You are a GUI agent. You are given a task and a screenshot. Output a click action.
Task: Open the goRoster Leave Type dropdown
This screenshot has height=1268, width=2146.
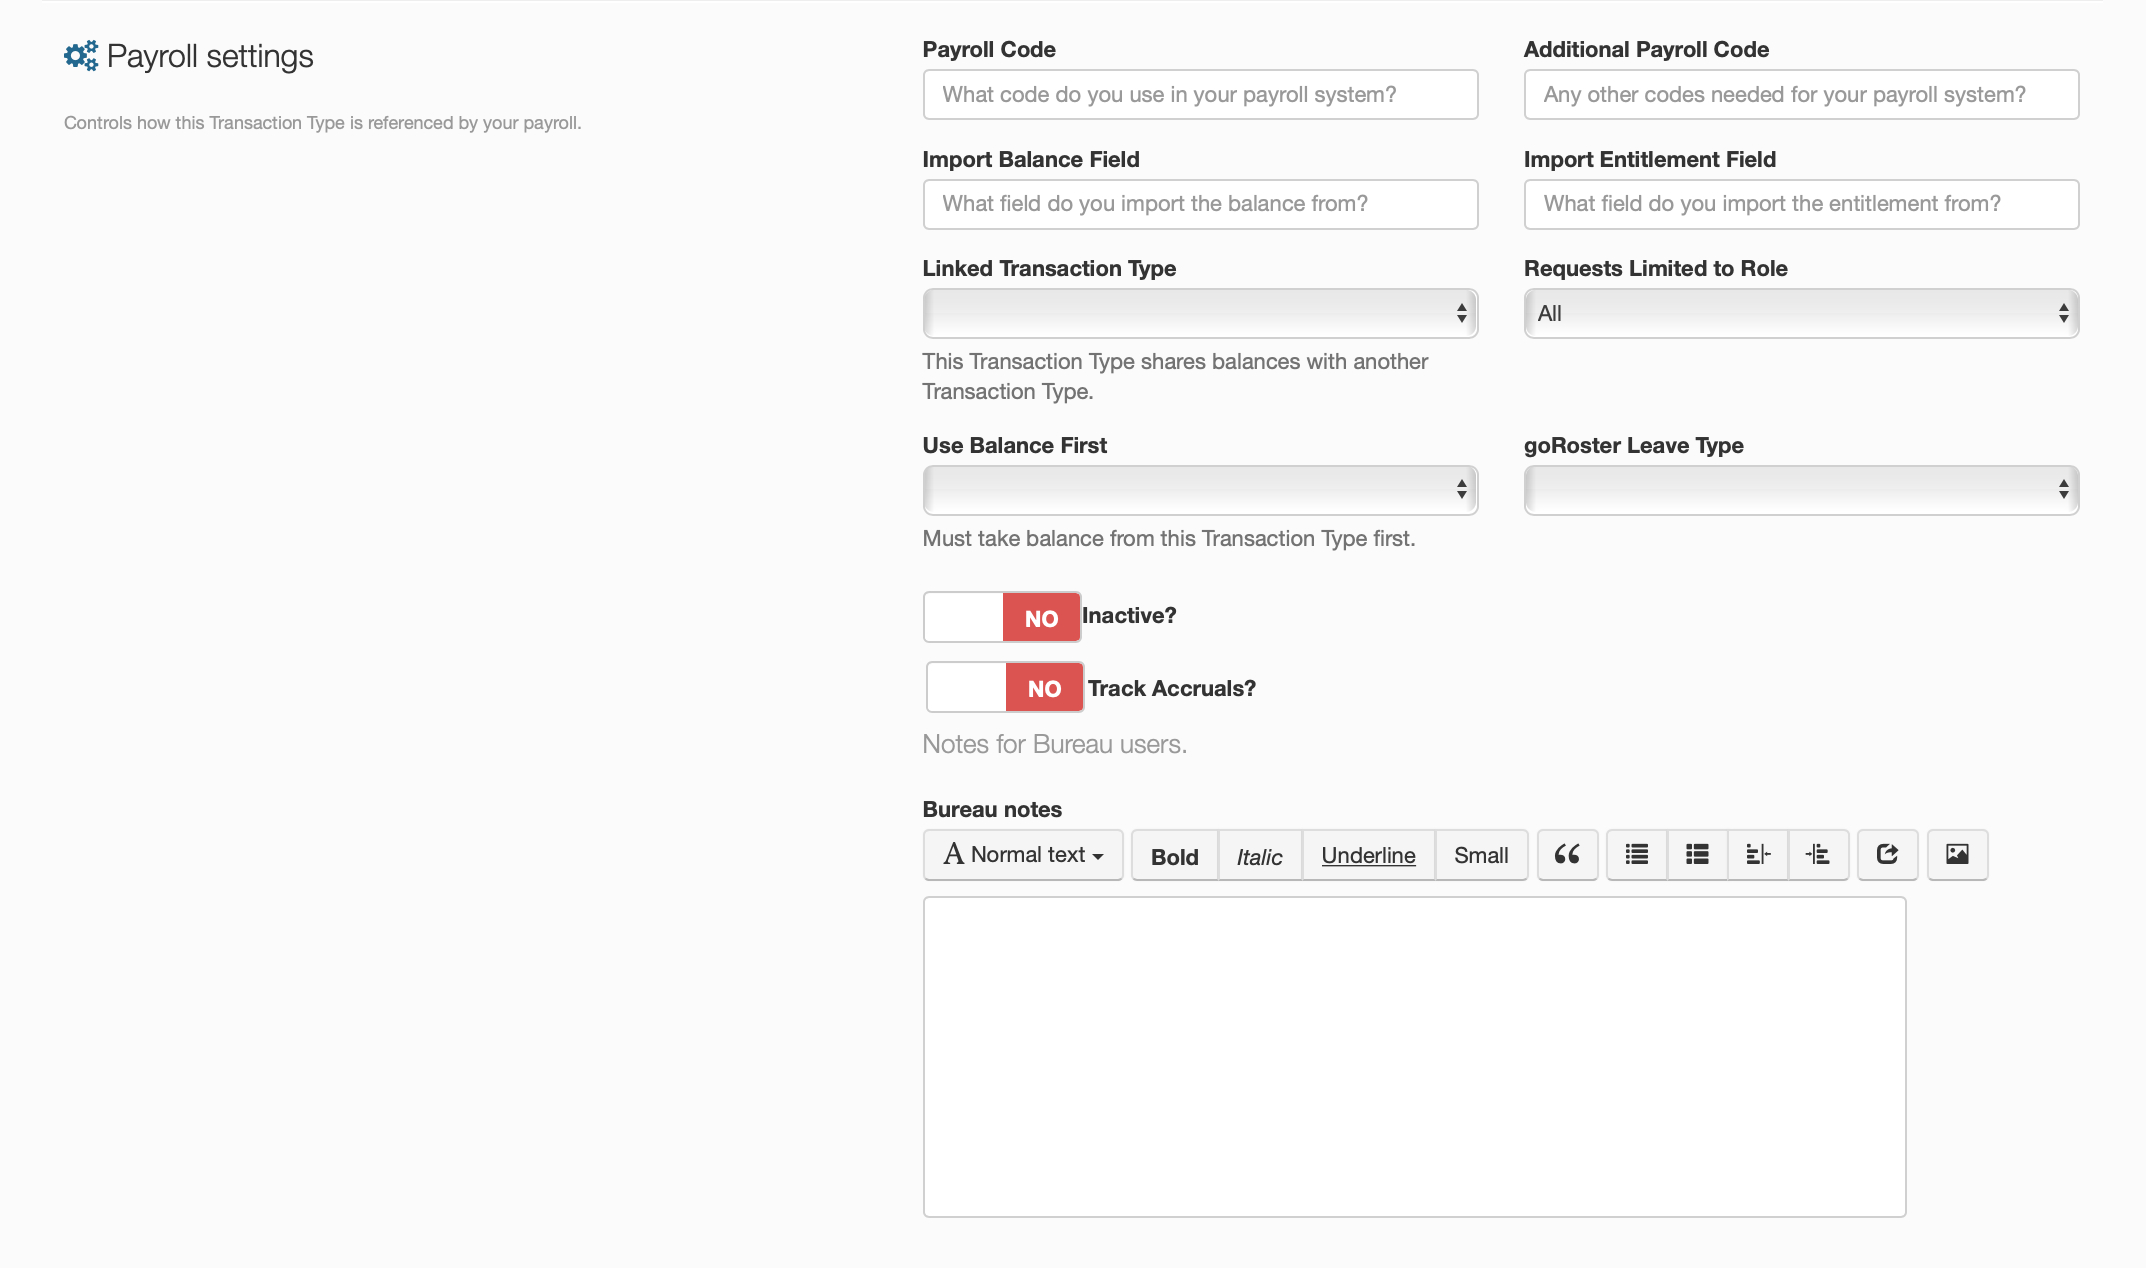(1800, 490)
